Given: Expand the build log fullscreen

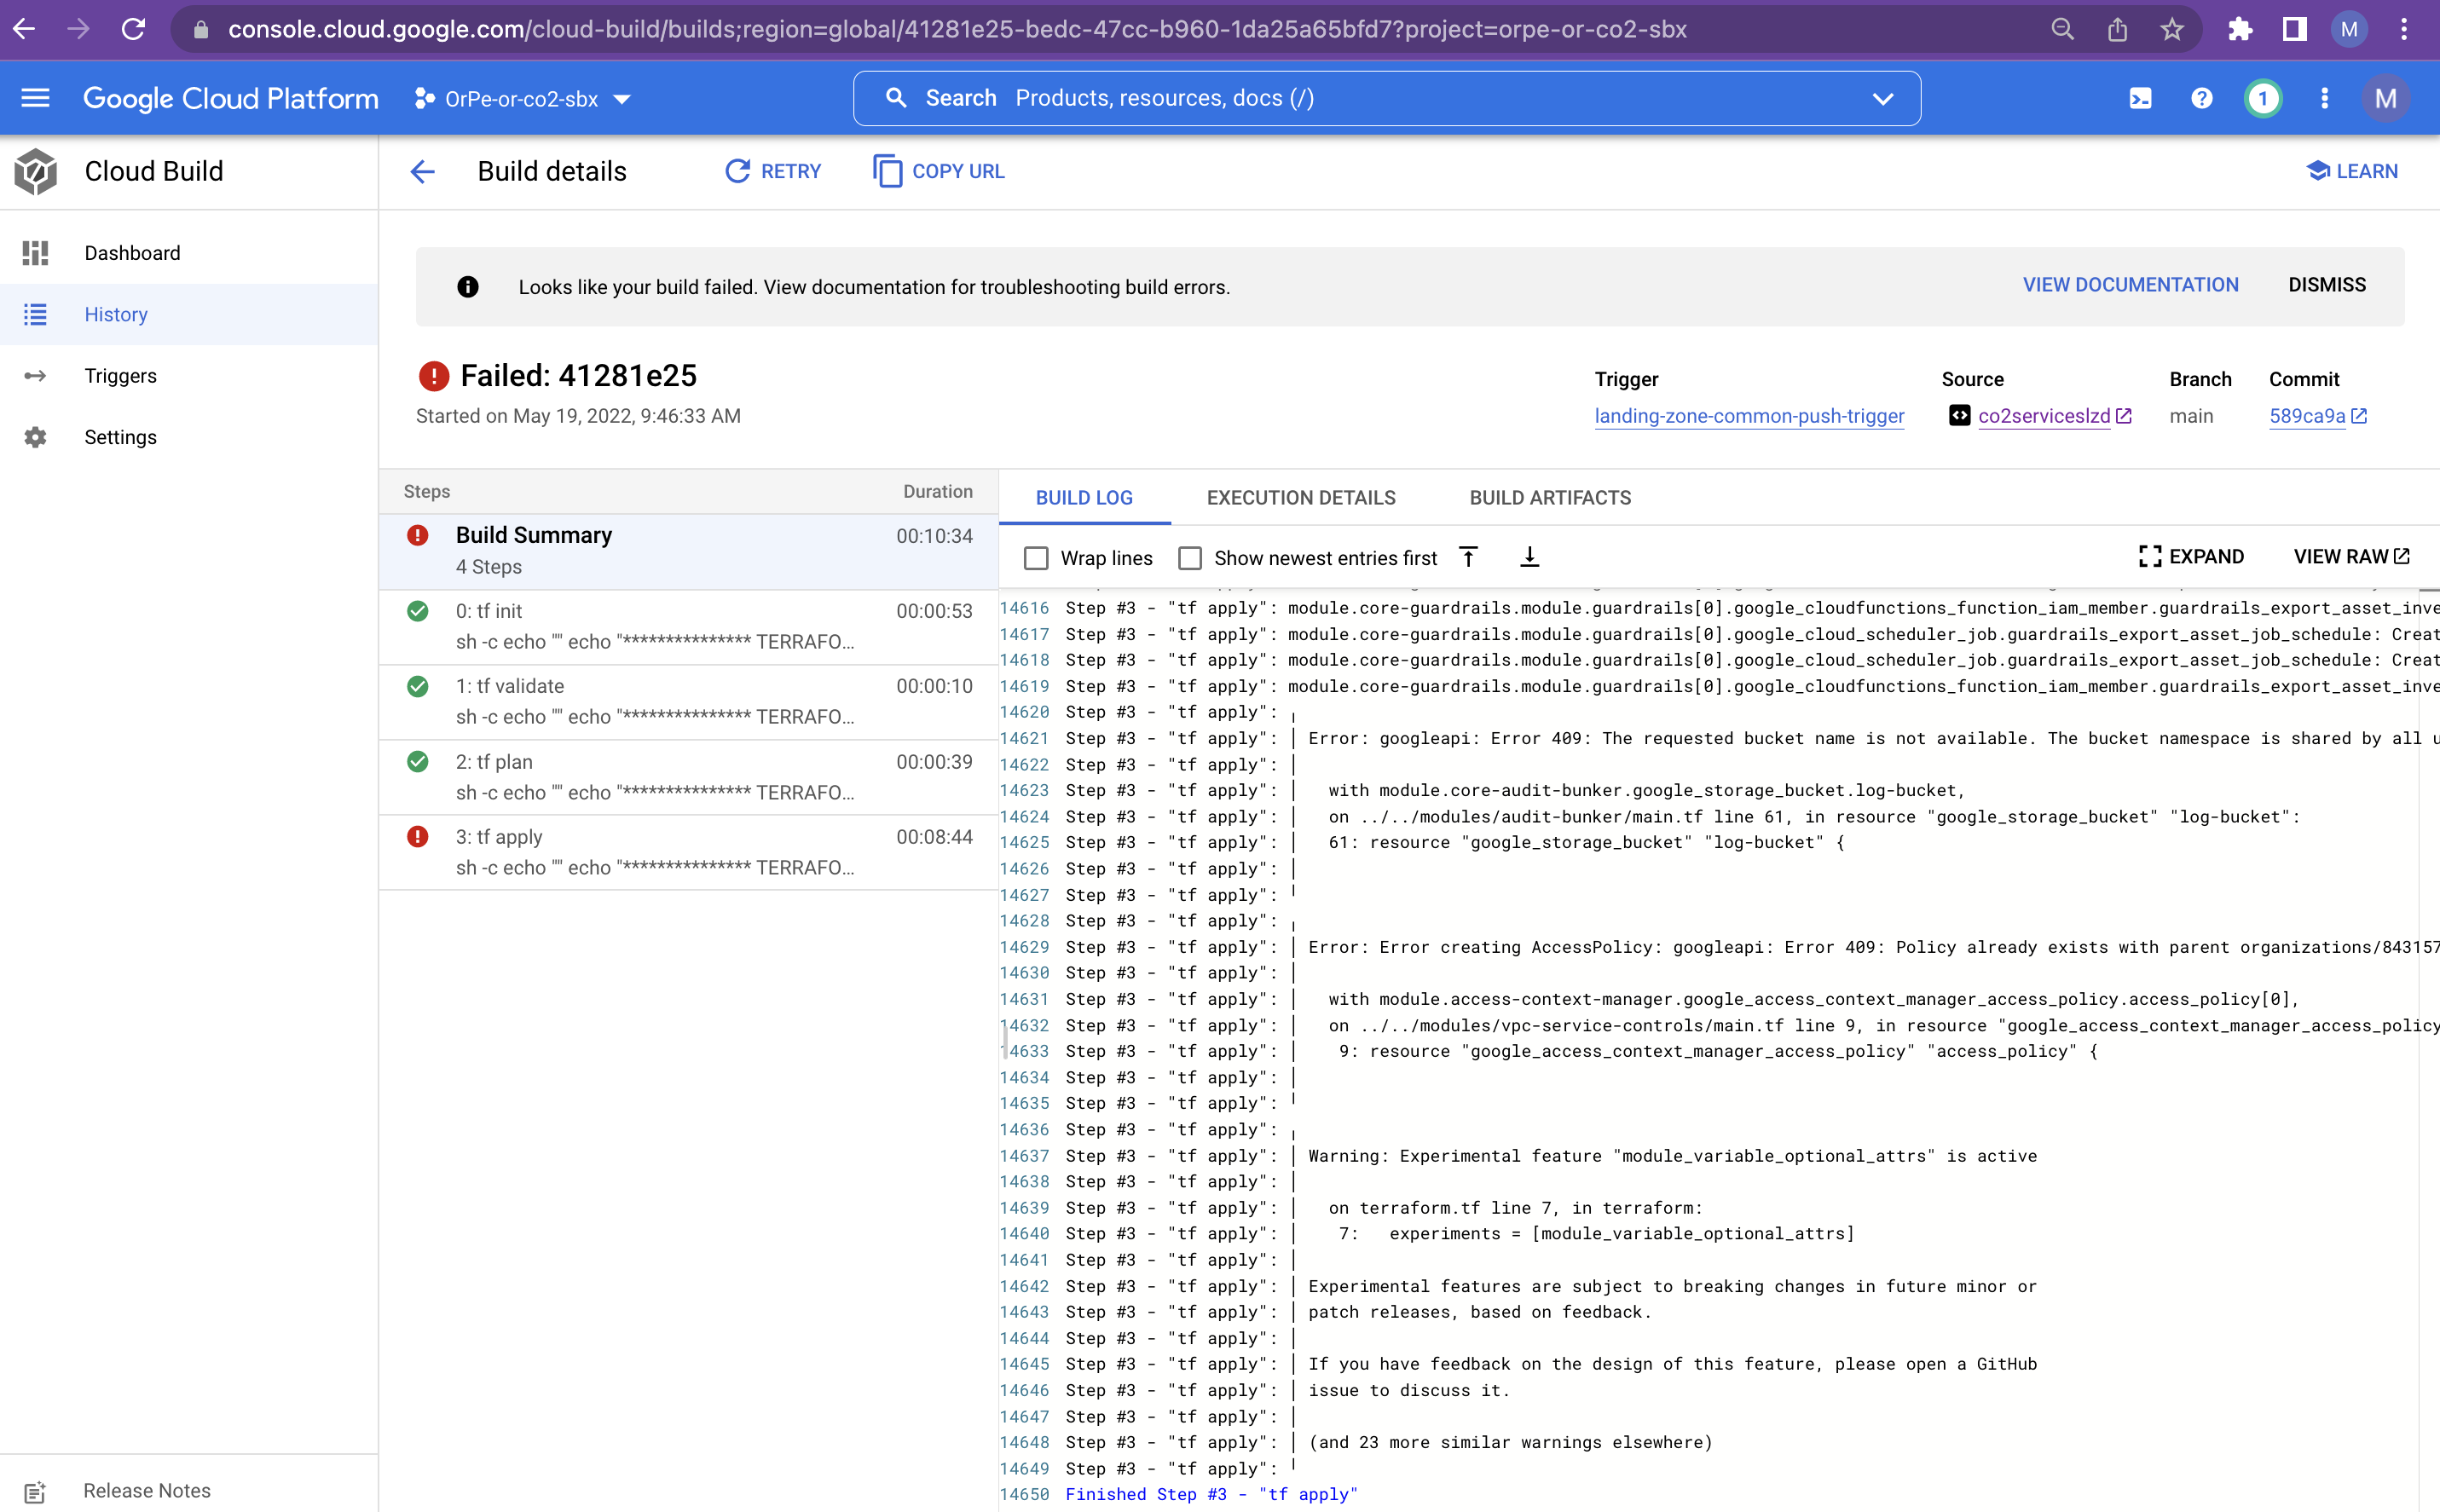Looking at the screenshot, I should [2194, 556].
